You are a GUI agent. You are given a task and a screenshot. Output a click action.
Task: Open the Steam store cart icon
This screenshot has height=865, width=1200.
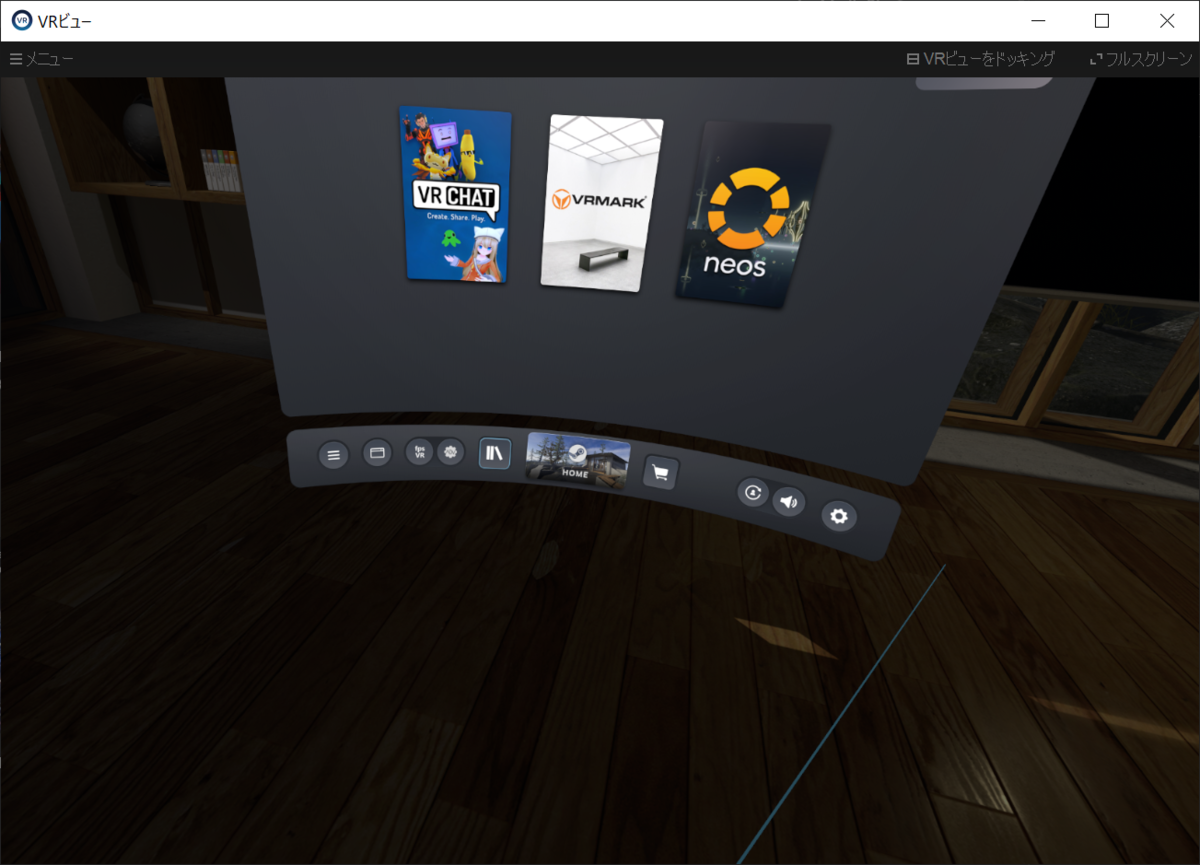tap(660, 473)
